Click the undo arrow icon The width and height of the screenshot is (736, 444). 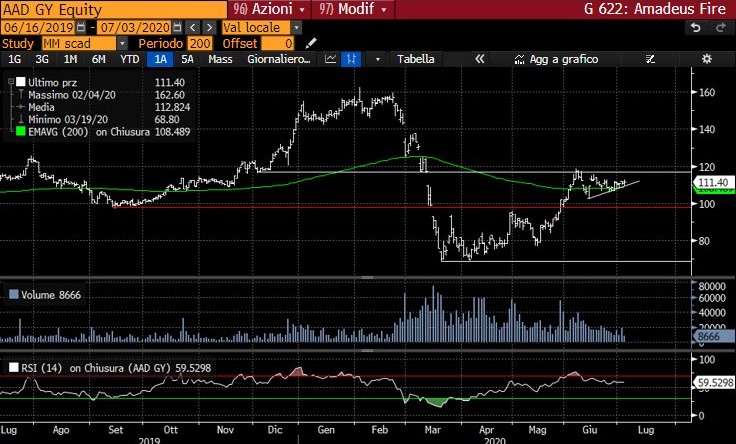click(696, 28)
